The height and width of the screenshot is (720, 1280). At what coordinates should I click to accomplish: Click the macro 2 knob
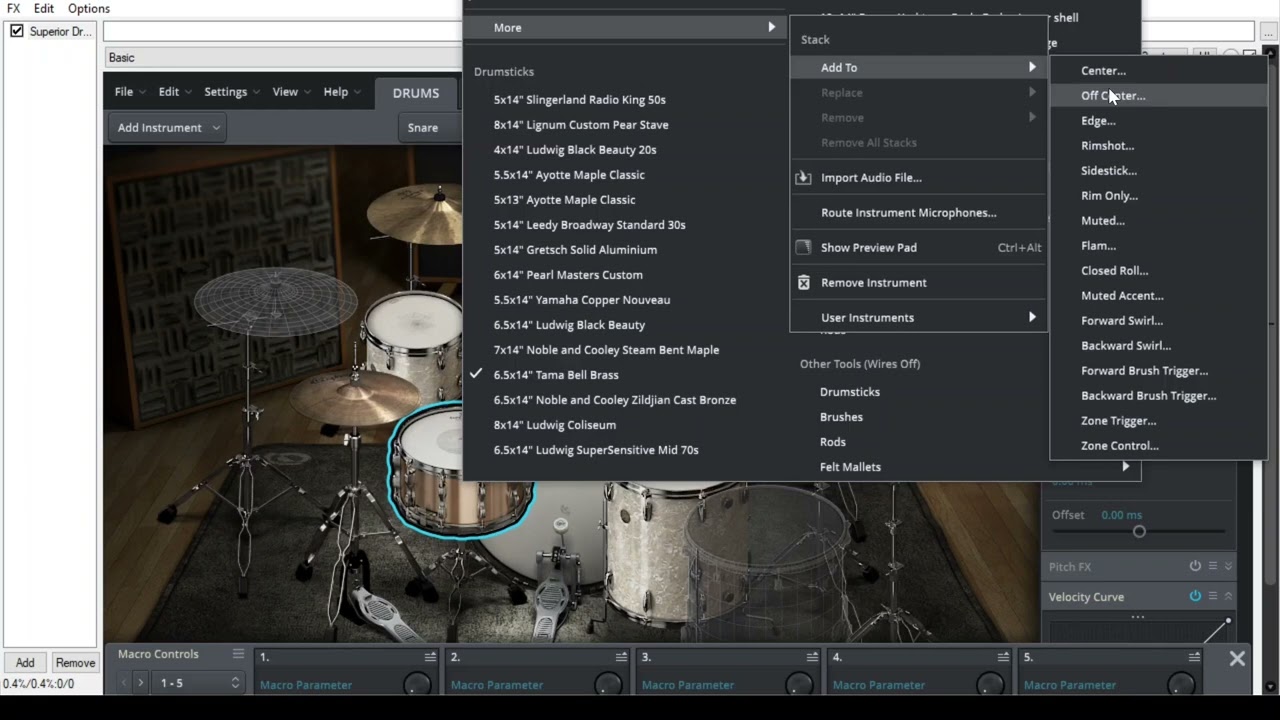(608, 684)
